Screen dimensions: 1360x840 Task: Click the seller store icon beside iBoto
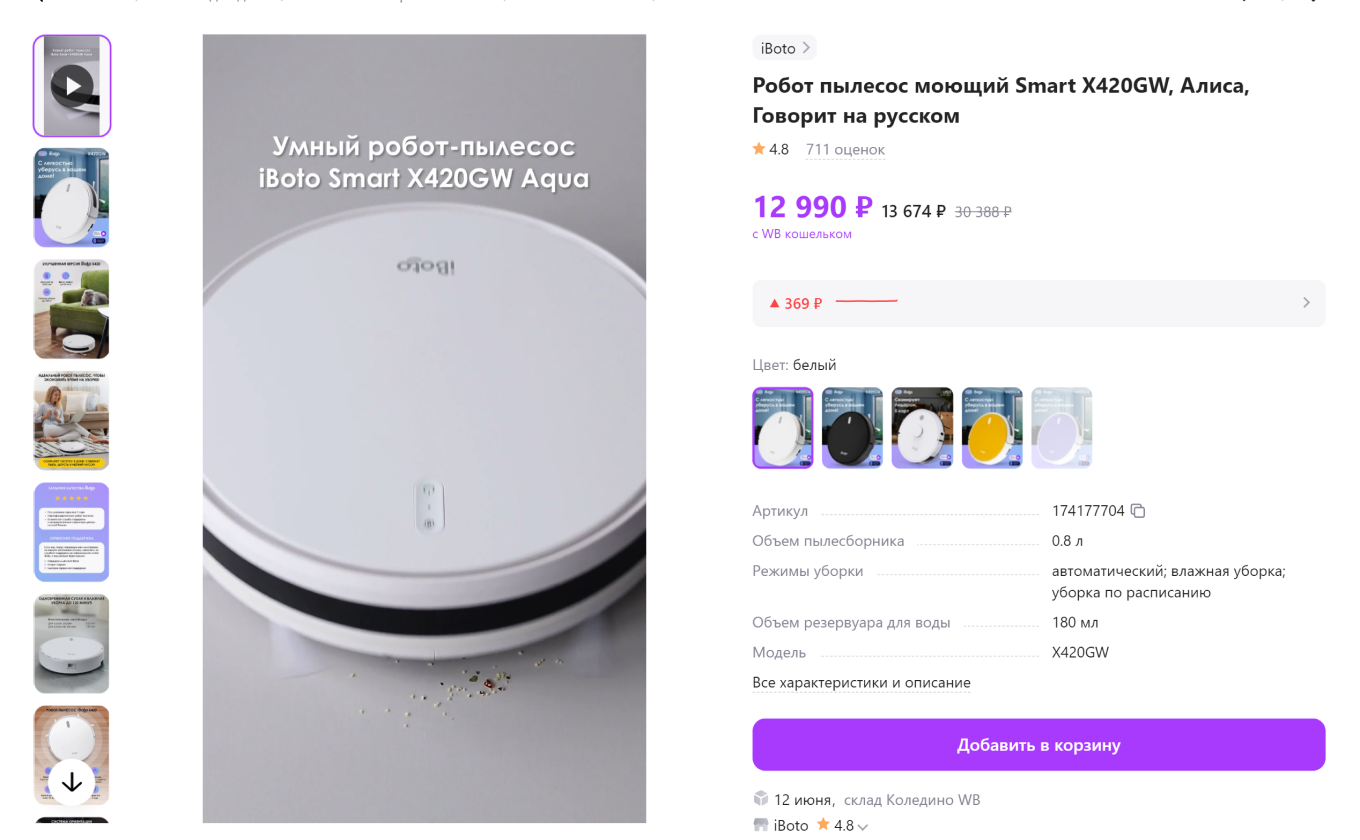(x=761, y=825)
